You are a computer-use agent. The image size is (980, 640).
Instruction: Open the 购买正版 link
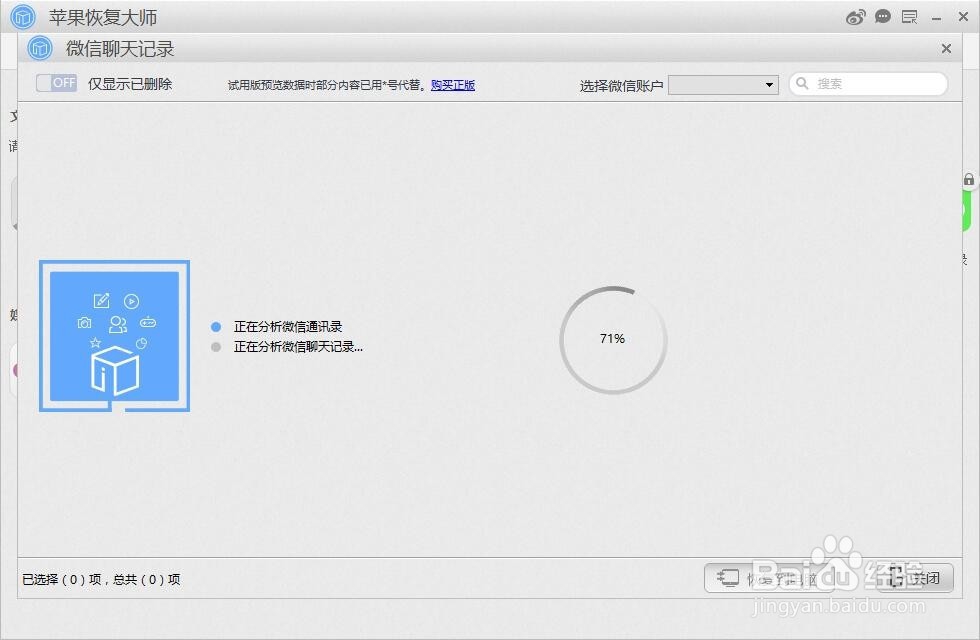click(452, 85)
